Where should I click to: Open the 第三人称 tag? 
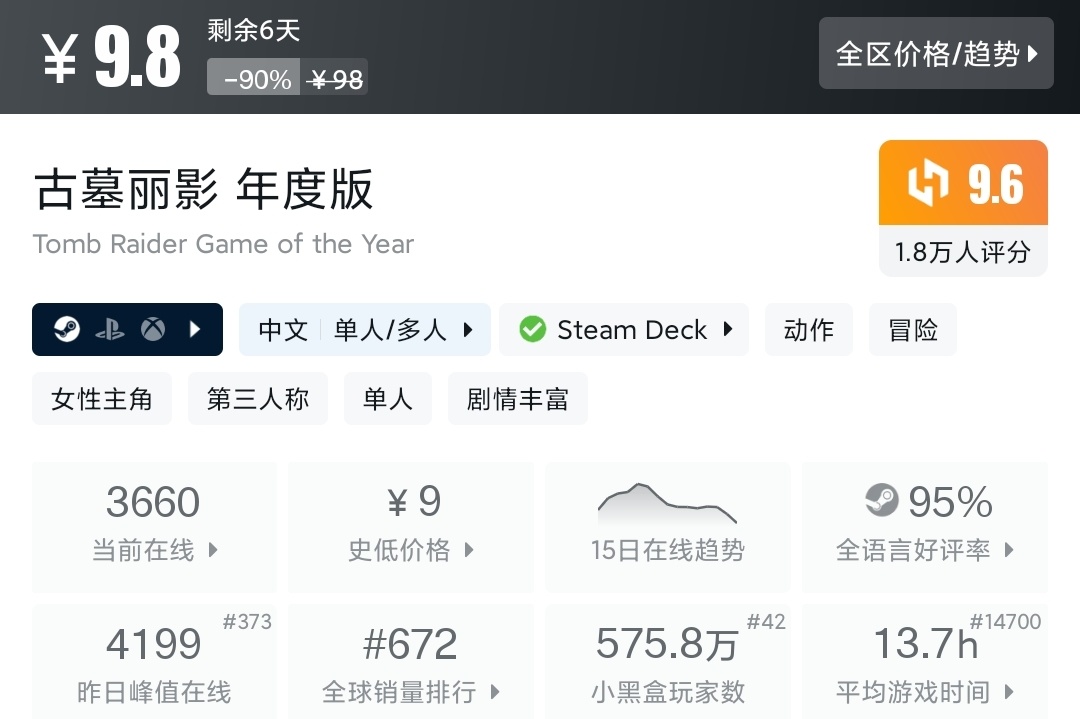tap(258, 399)
